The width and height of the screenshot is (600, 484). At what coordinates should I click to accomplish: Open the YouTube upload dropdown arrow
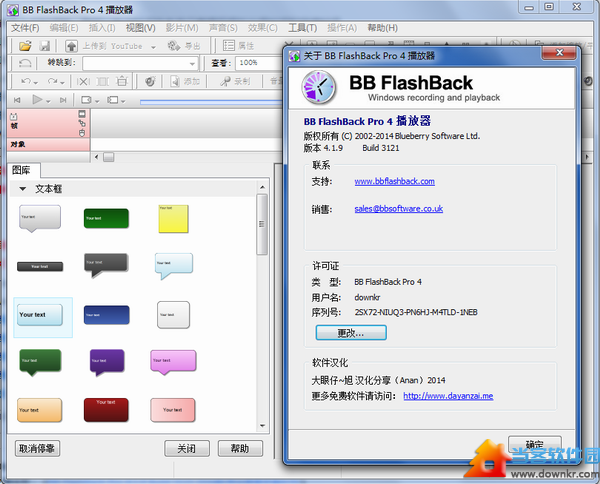coord(153,47)
